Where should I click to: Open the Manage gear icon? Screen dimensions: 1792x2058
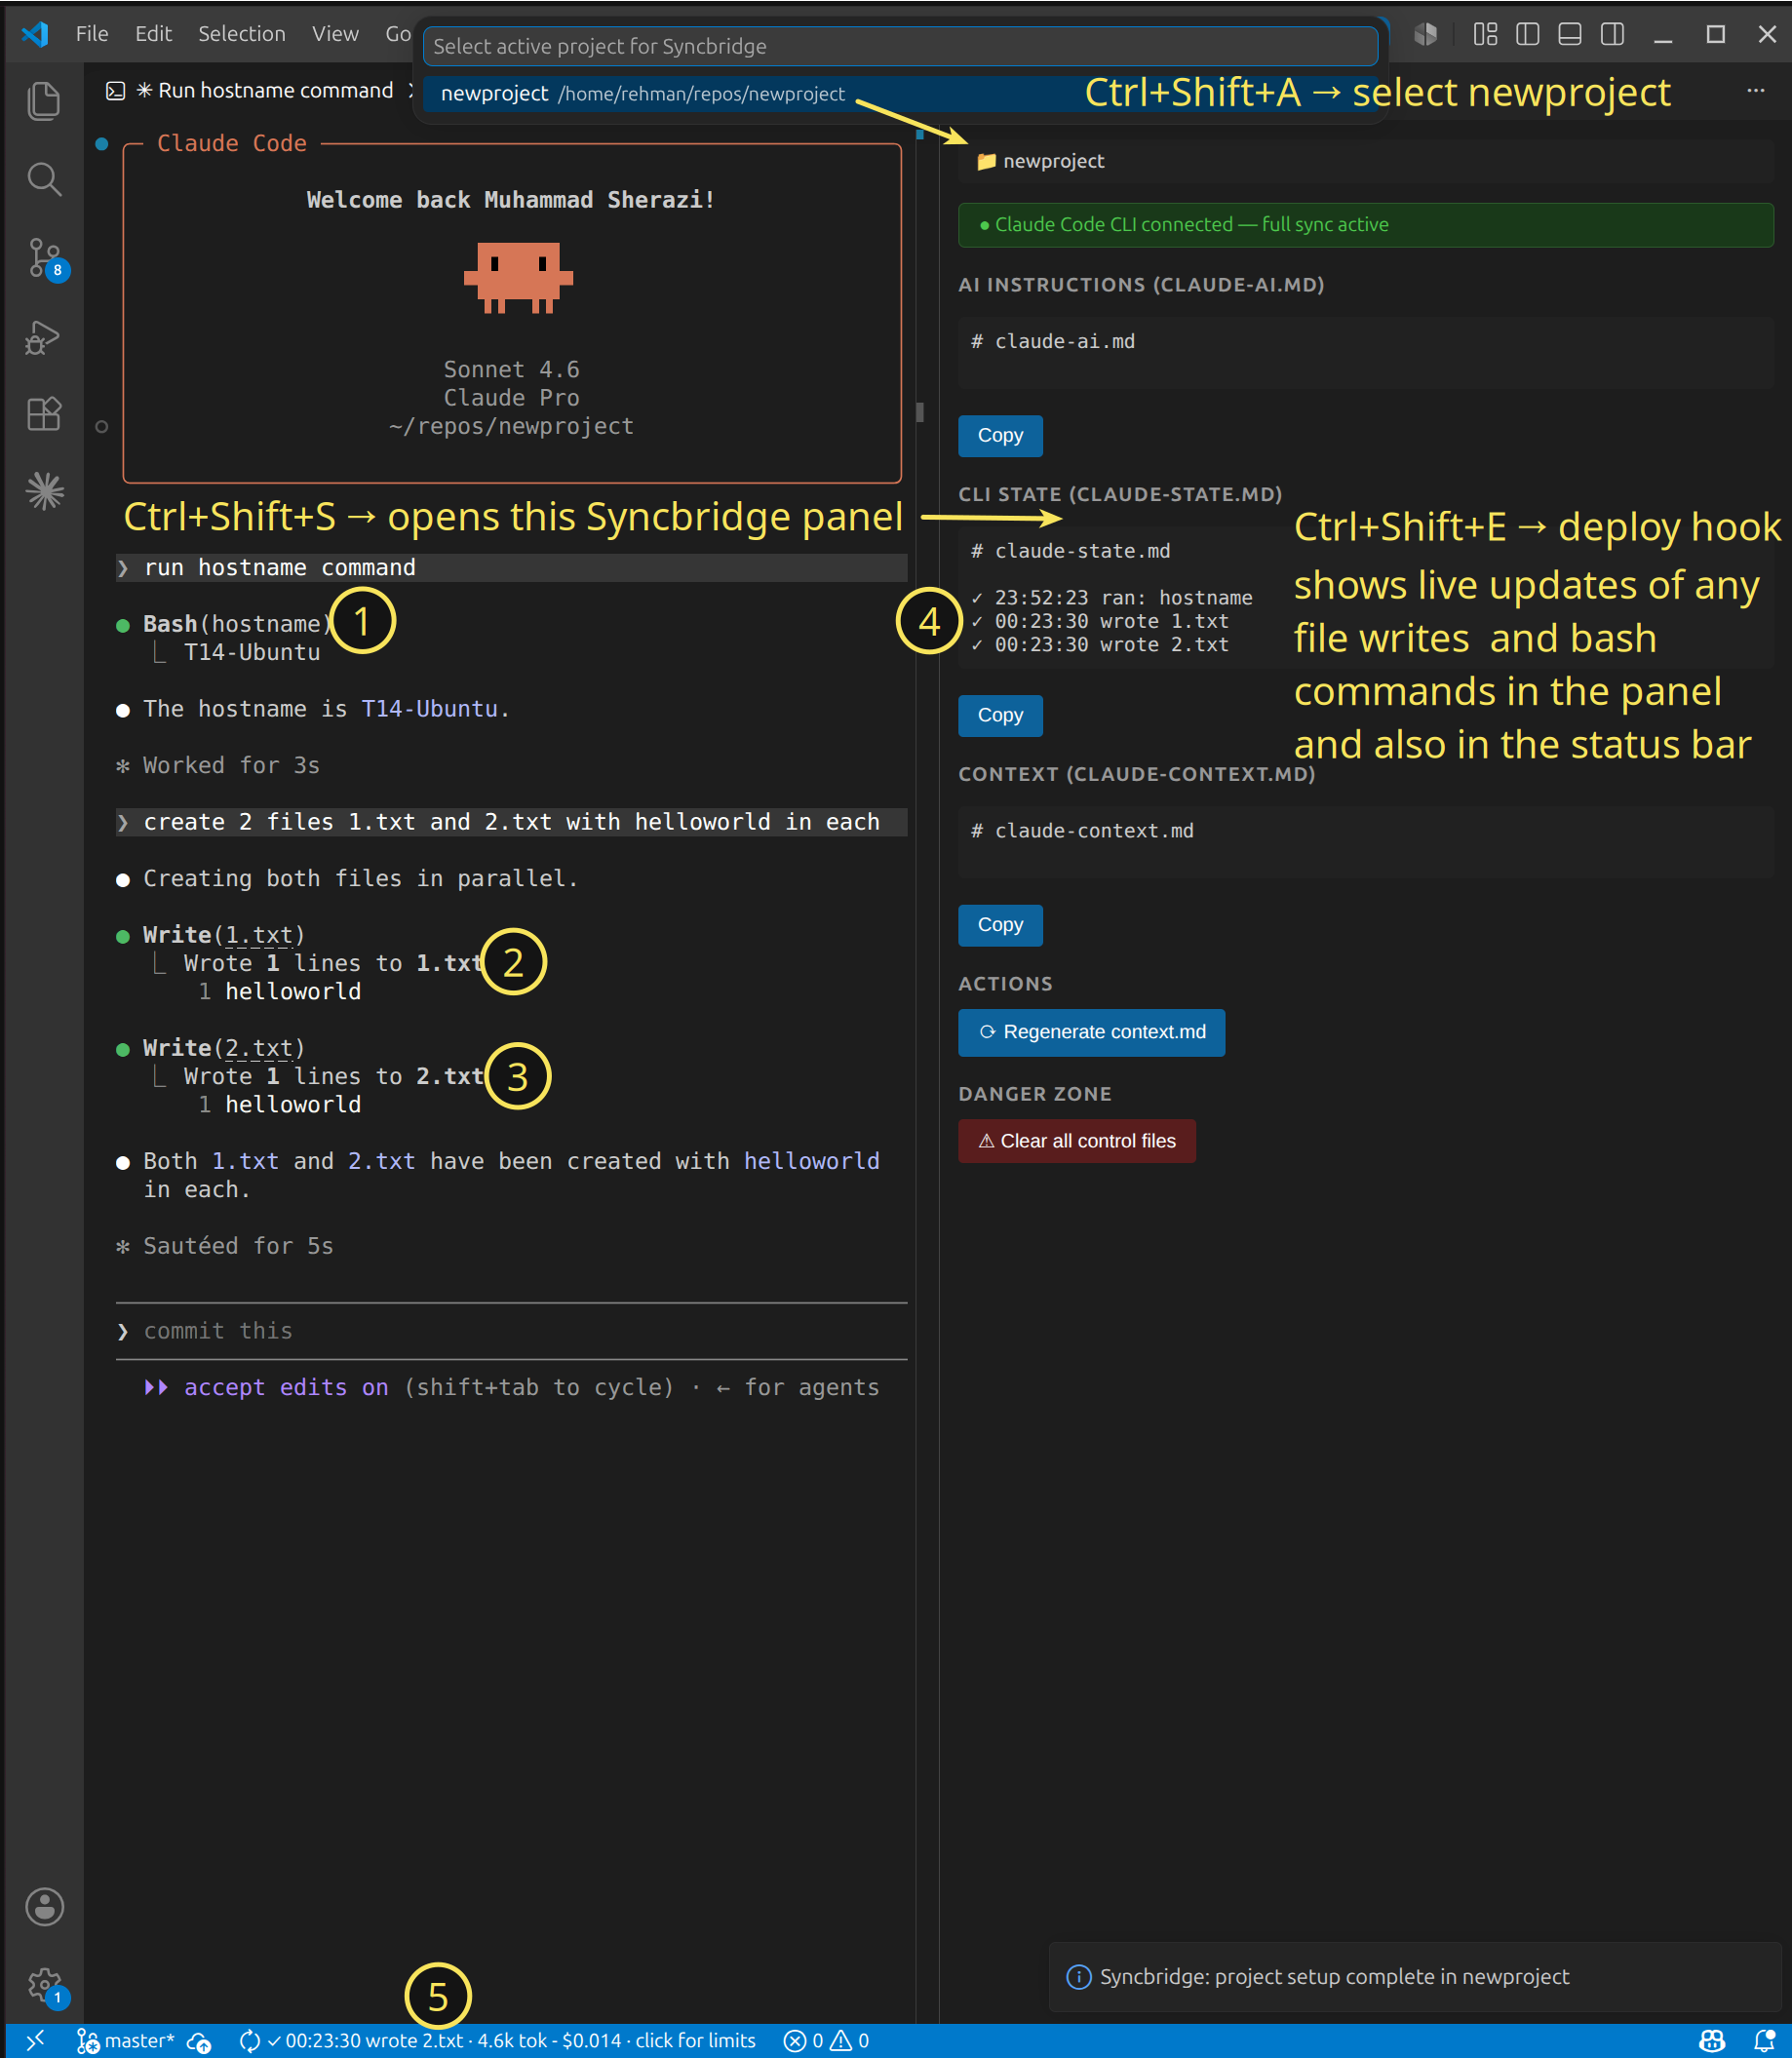[x=46, y=1985]
